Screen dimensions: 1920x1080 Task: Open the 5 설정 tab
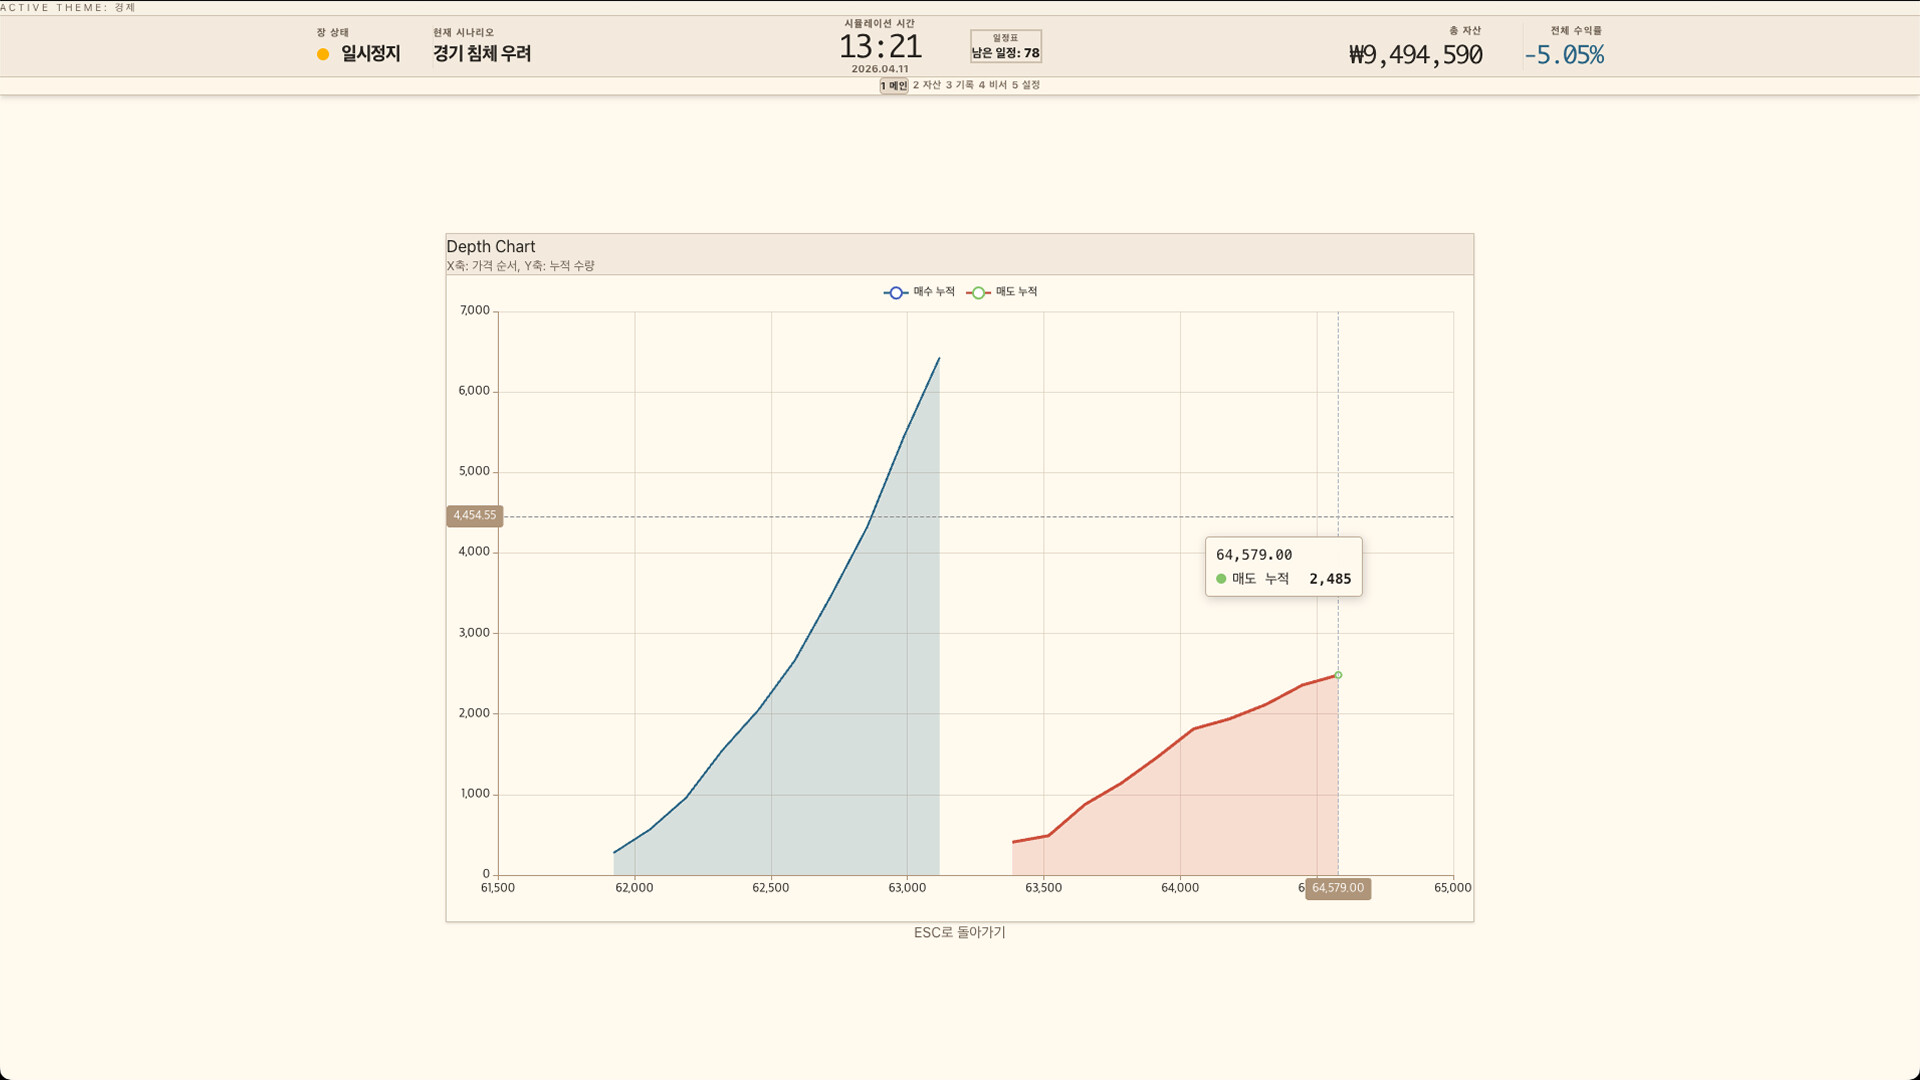pos(1024,86)
